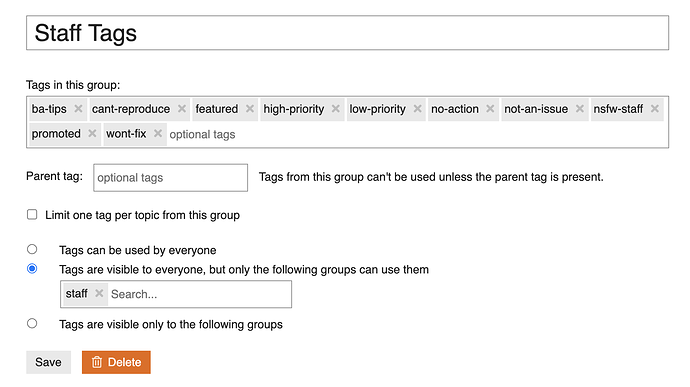Remove the nsfw-staff tag
This screenshot has height=387, width=690.
click(654, 109)
